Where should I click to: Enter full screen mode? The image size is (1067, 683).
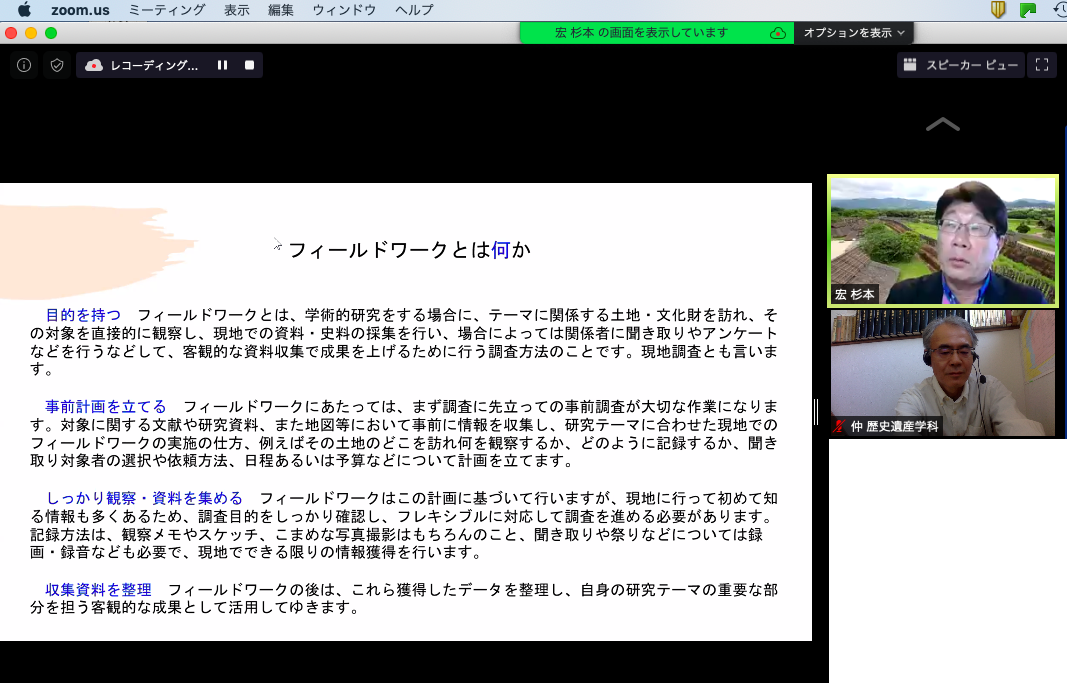tap(1042, 65)
